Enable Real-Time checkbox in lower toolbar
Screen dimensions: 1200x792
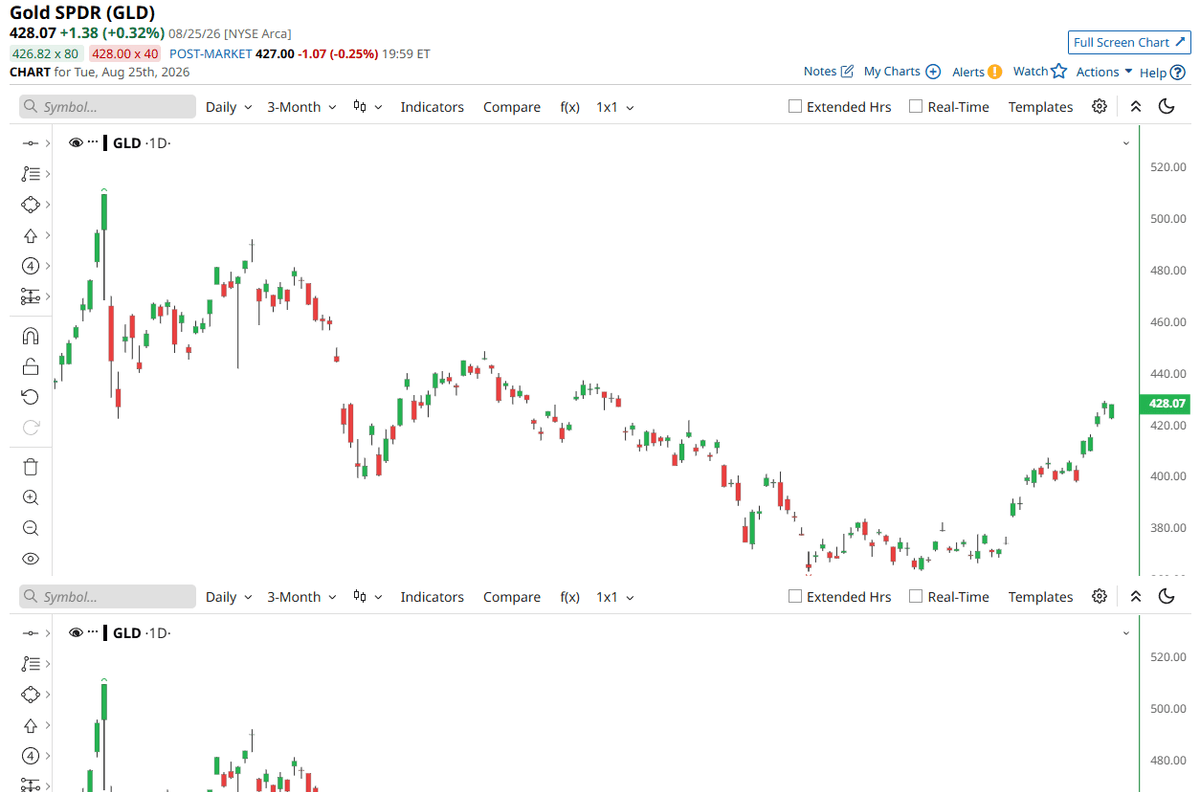pos(915,597)
